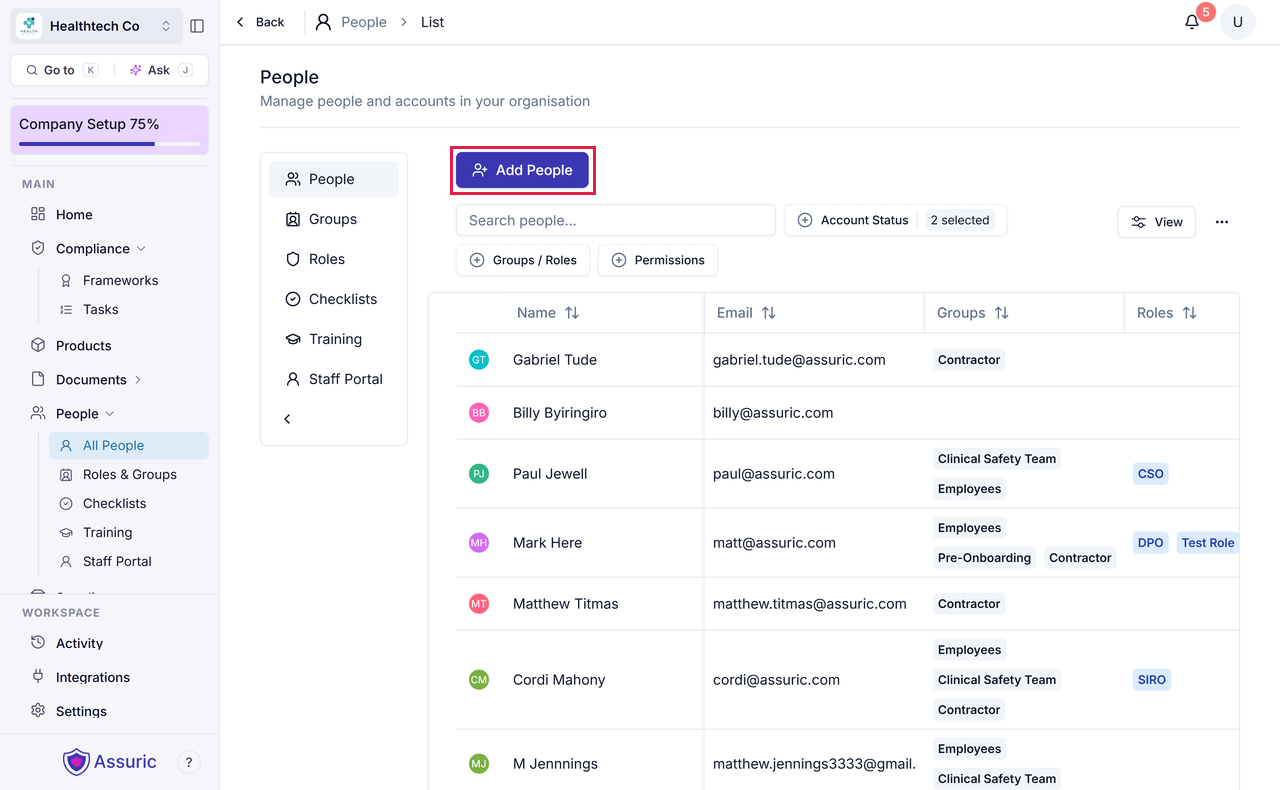Collapse the inner People panel arrow

287,419
